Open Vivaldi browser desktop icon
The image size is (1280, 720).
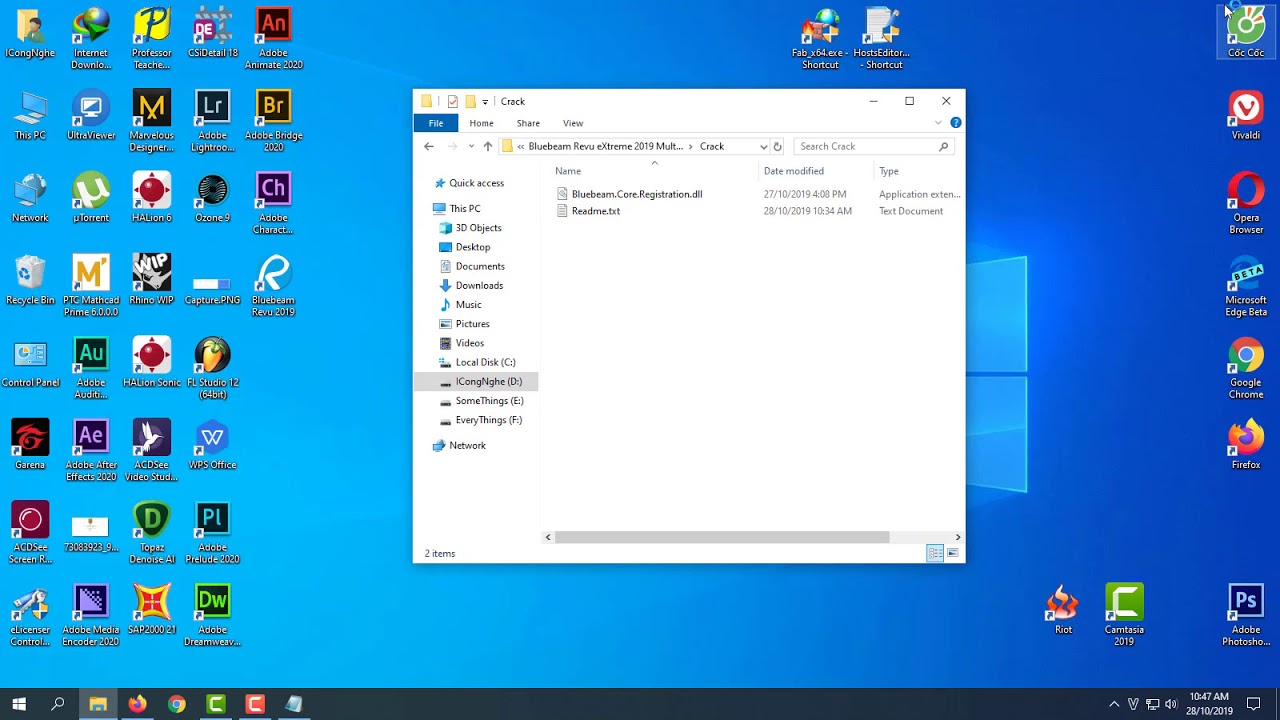pos(1246,115)
